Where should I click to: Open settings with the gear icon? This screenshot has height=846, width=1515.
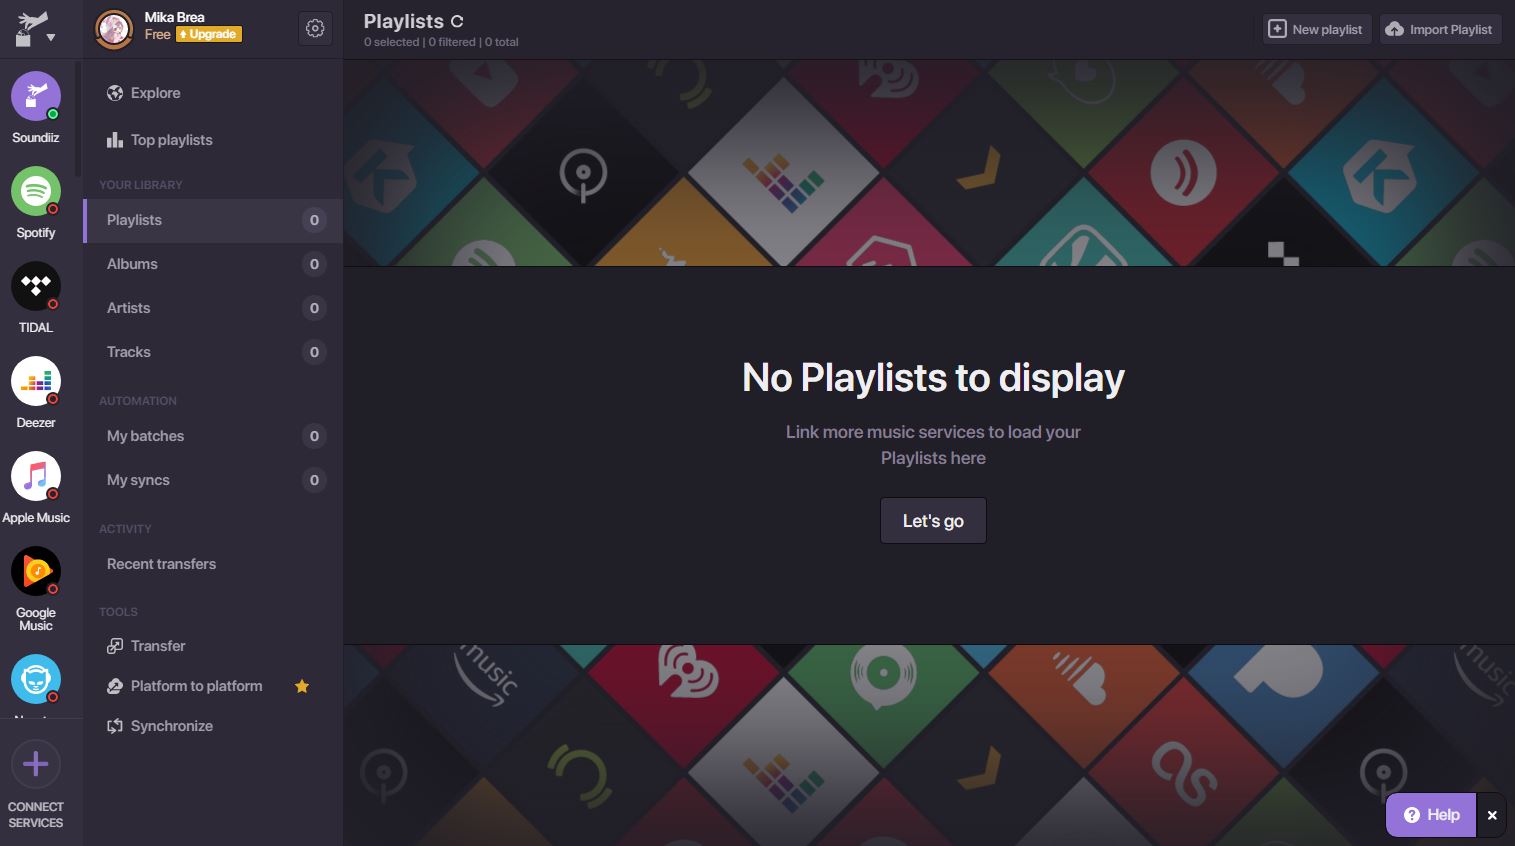[x=315, y=29]
